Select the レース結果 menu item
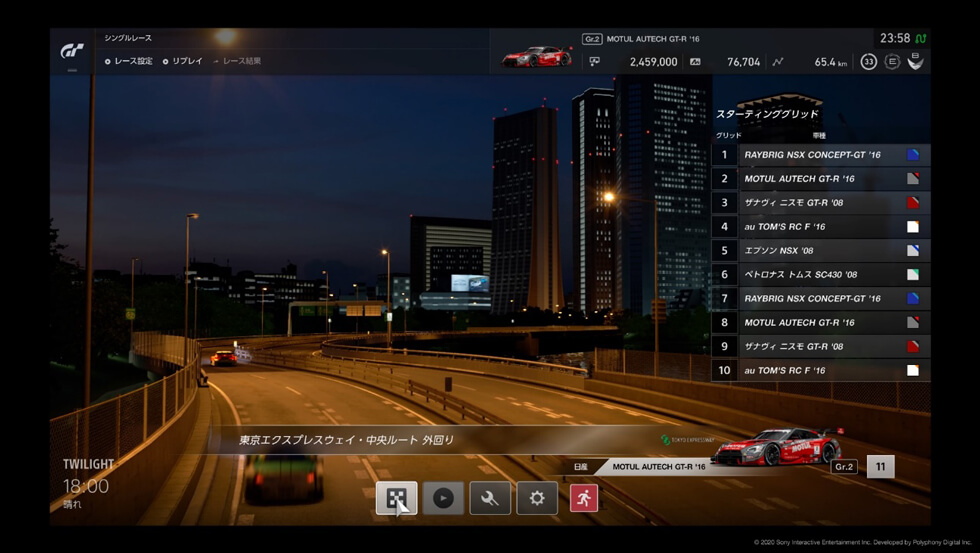This screenshot has height=553, width=980. [x=238, y=61]
